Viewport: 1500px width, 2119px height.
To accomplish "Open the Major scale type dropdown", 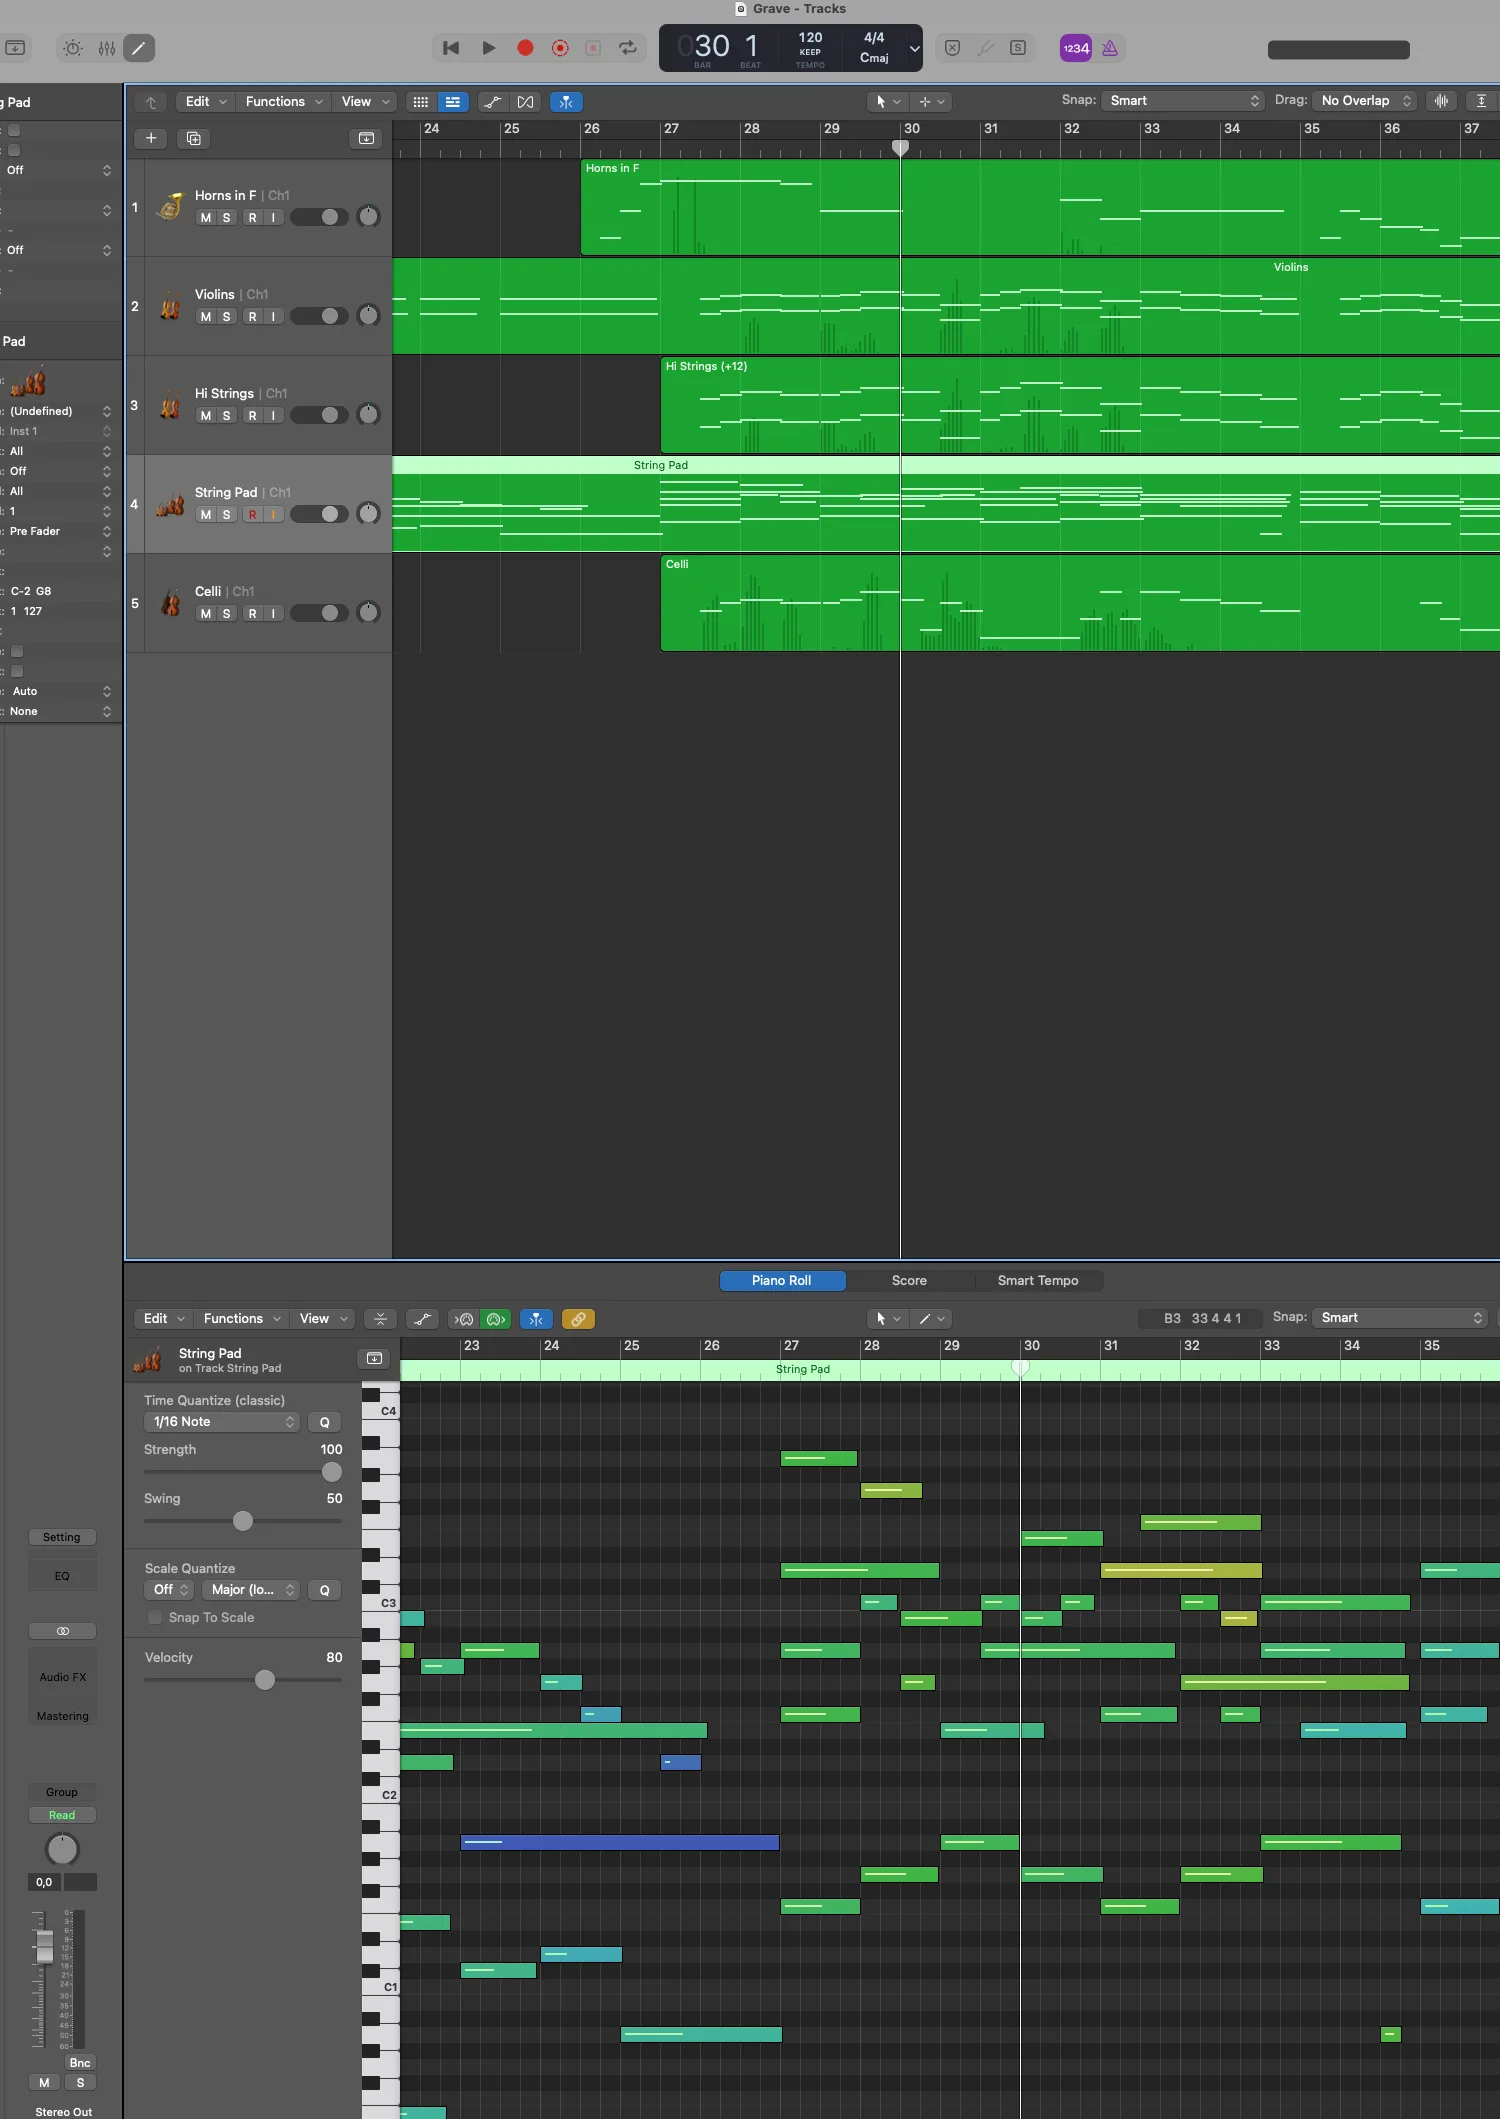I will [x=251, y=1590].
